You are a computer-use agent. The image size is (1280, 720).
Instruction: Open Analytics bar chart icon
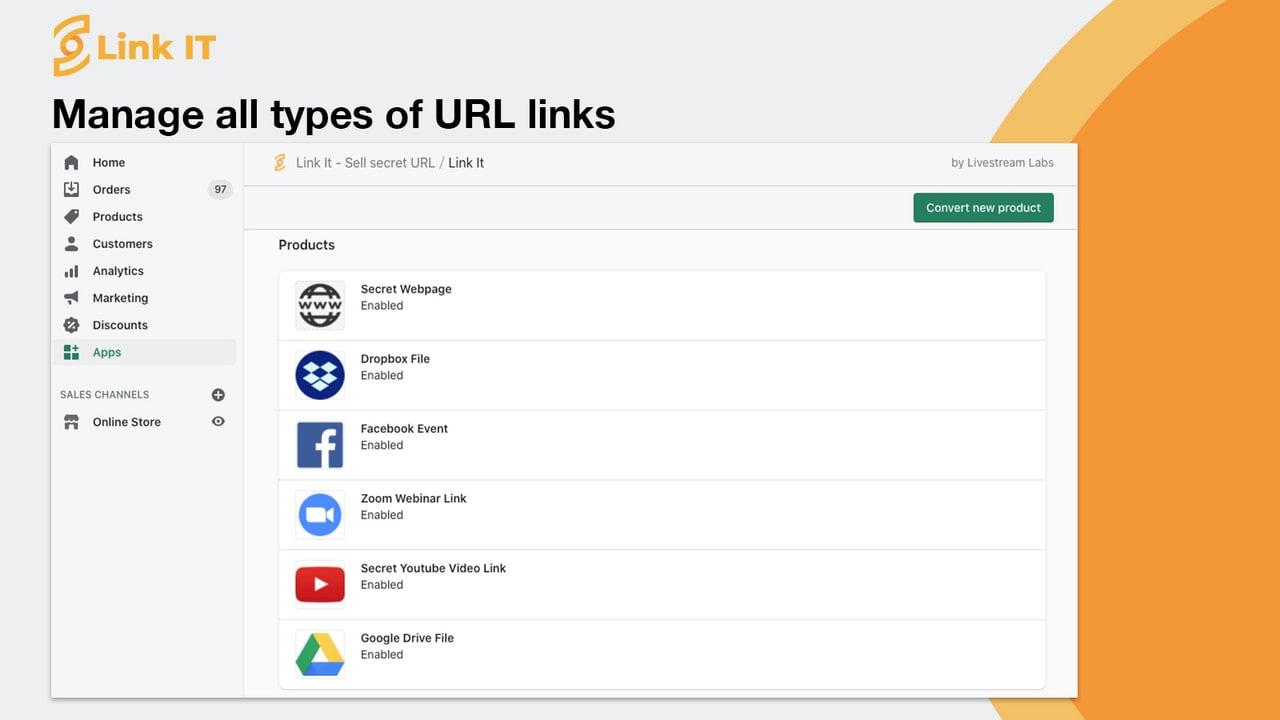[71, 271]
